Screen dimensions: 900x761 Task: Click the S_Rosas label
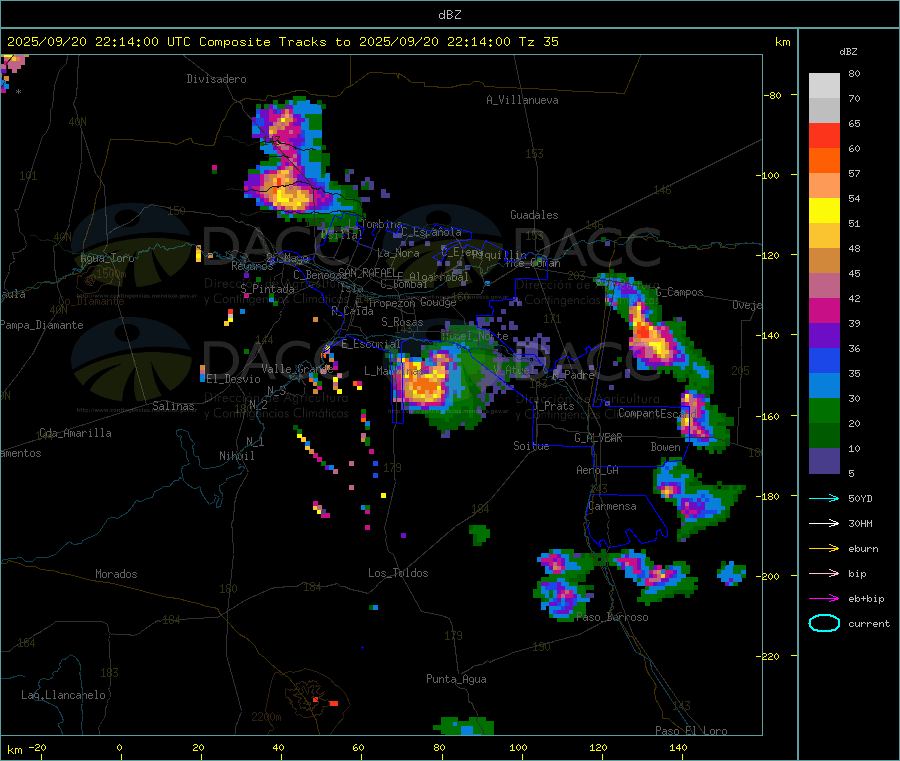tap(402, 322)
